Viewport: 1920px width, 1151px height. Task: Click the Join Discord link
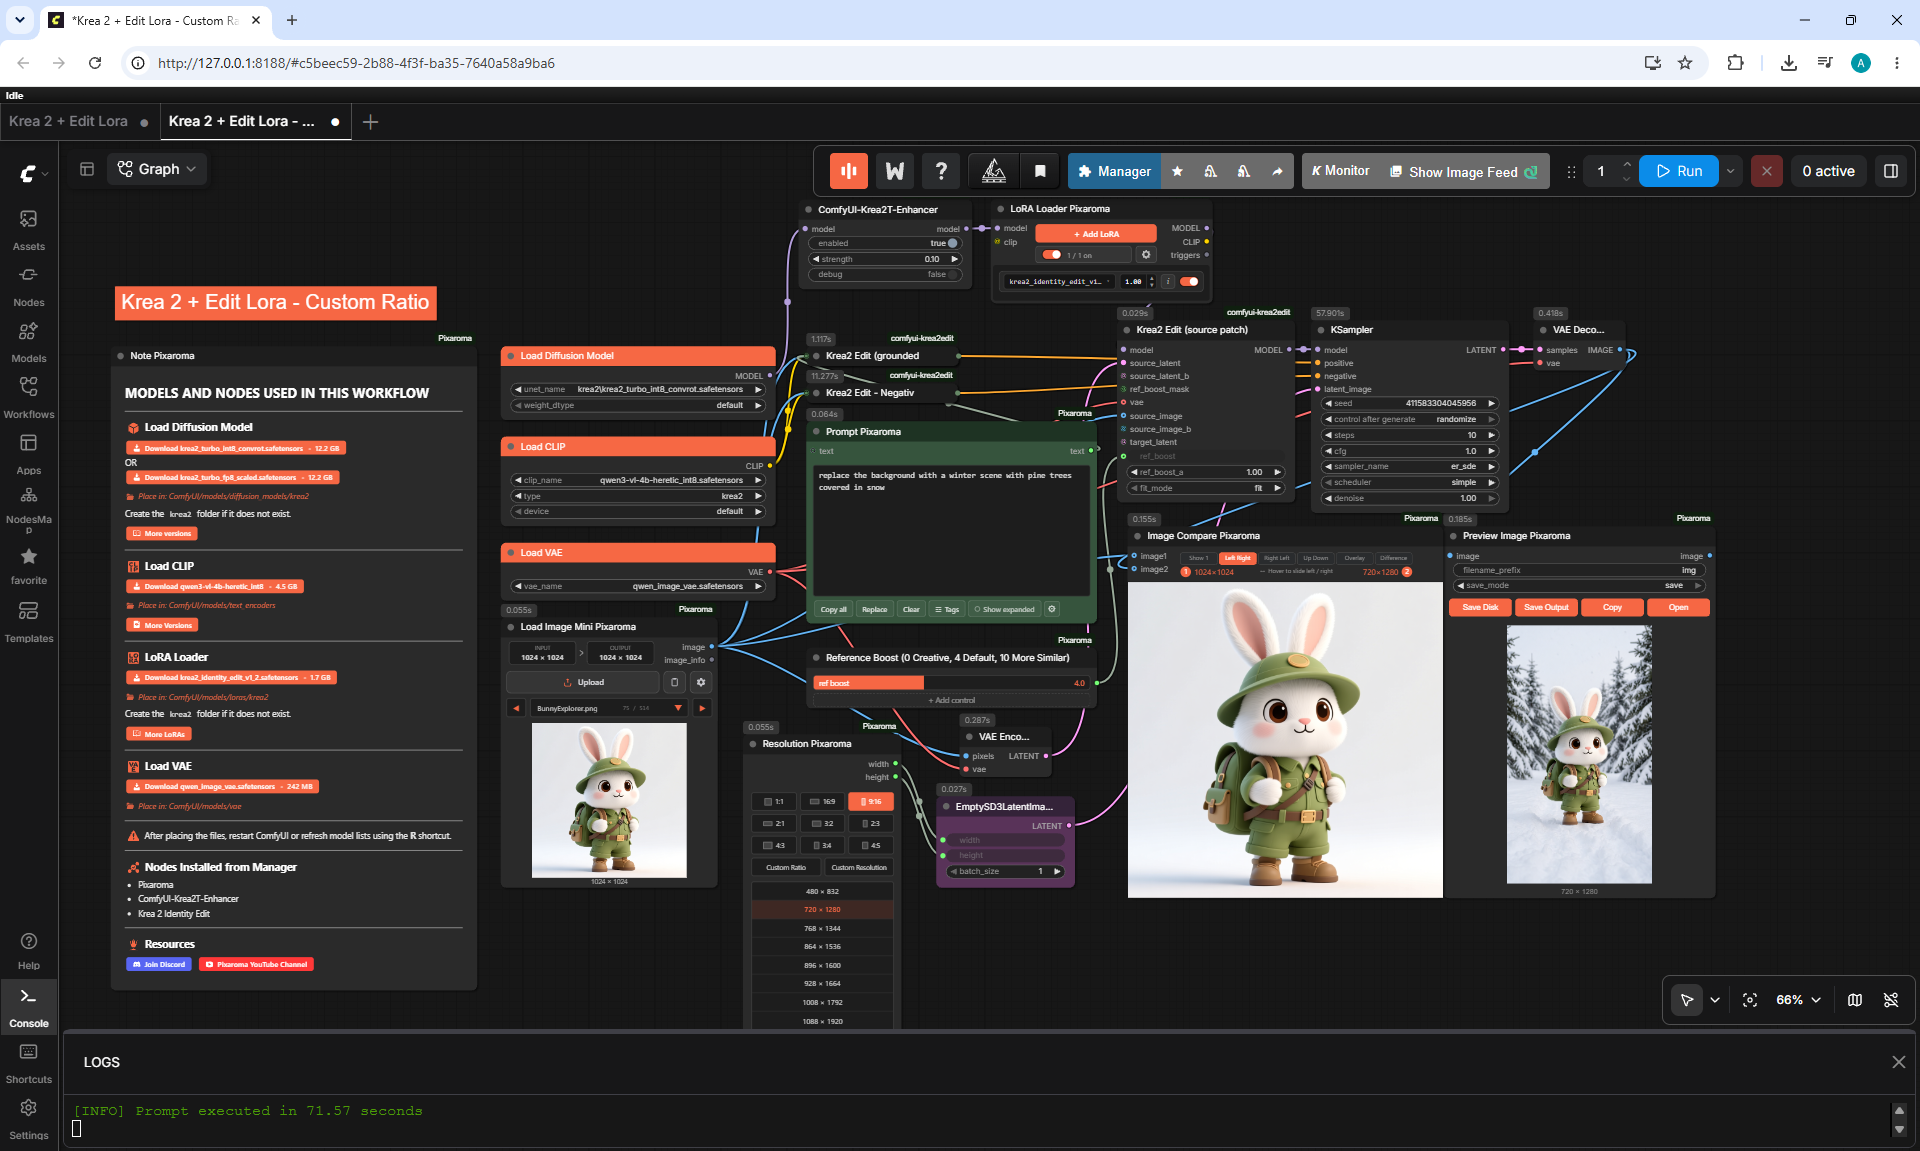[160, 964]
